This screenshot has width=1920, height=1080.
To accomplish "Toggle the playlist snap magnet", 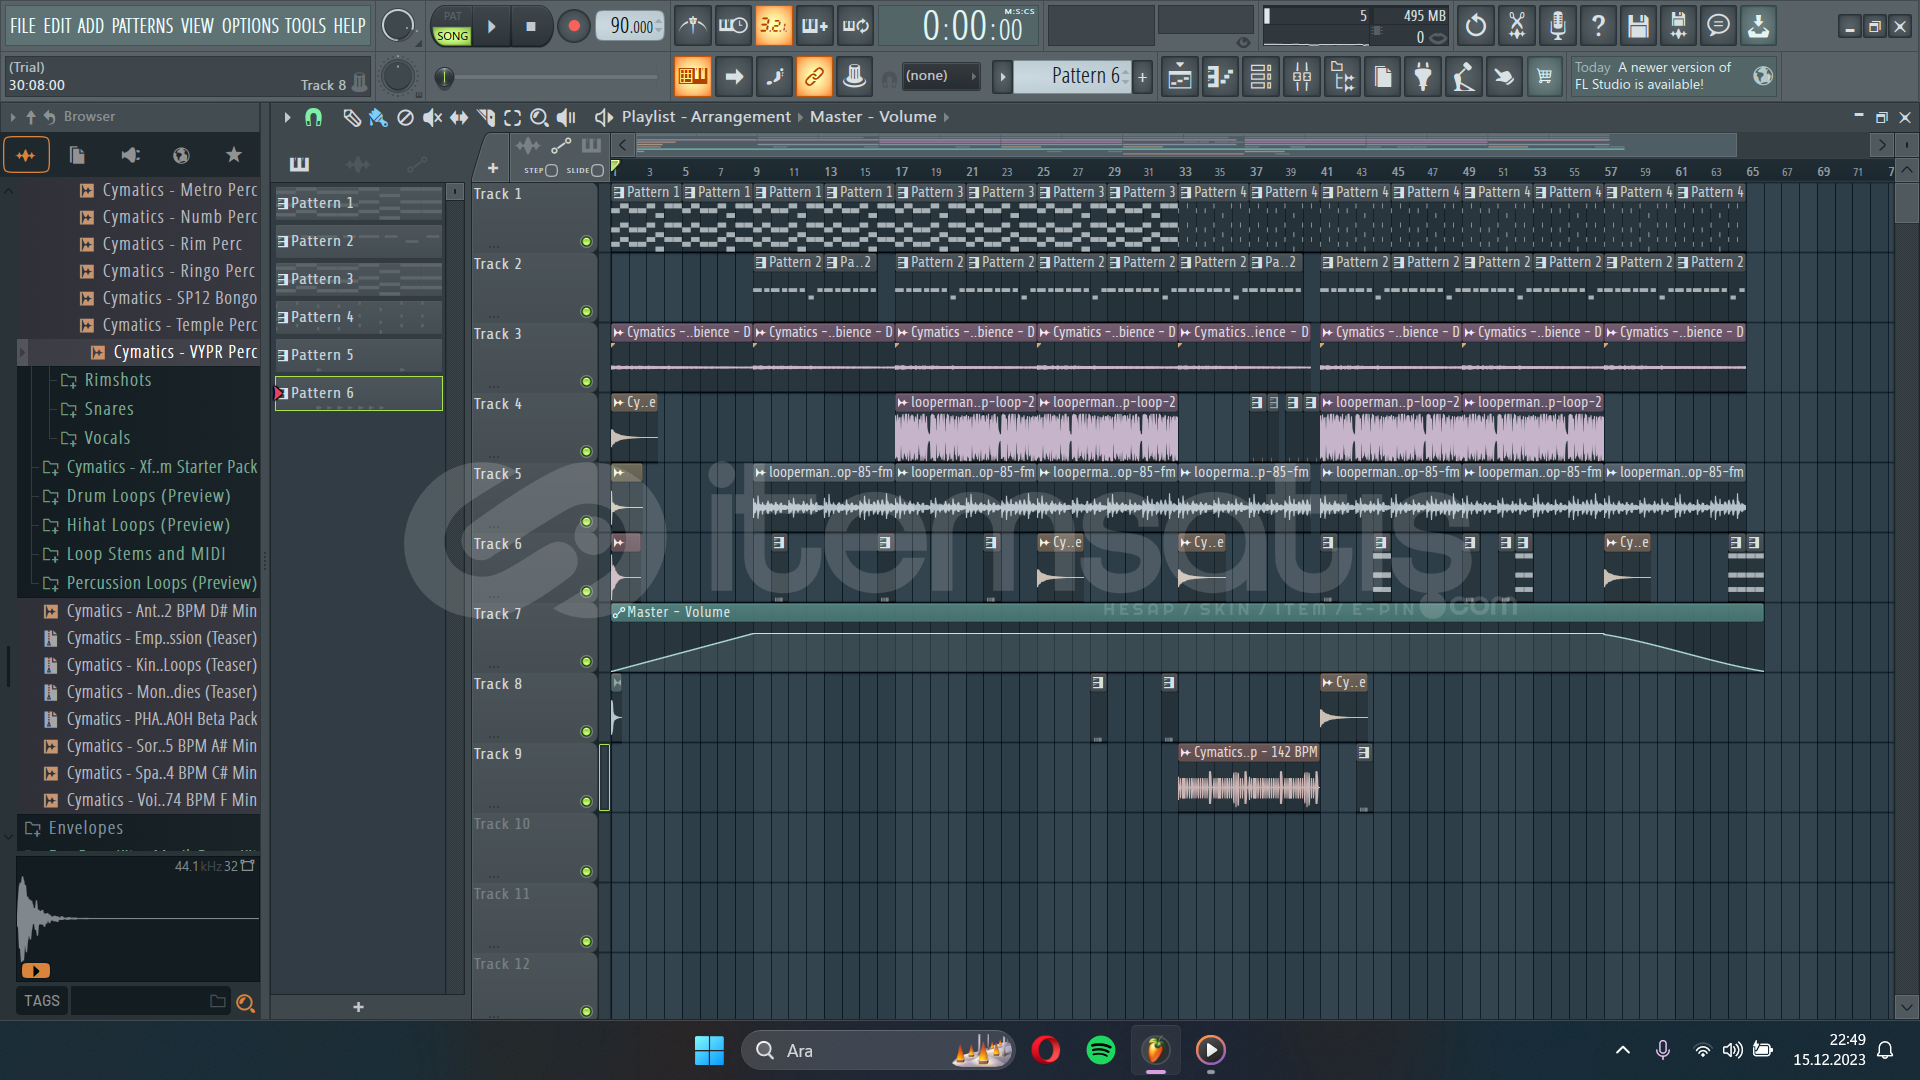I will coord(313,118).
